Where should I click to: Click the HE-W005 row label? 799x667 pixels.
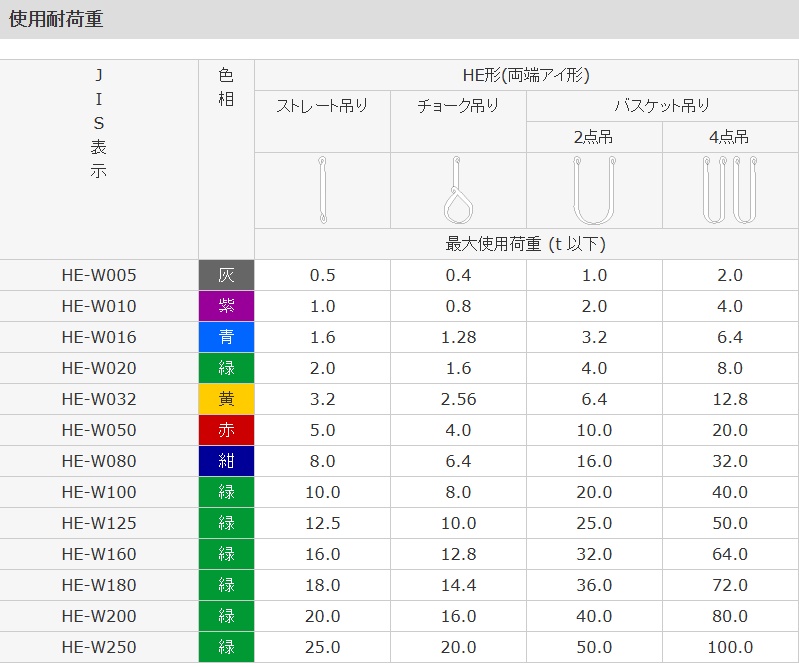pos(99,275)
